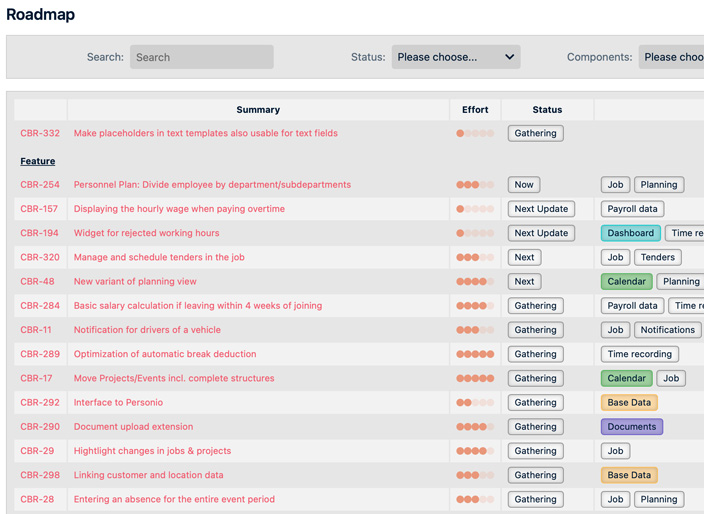The height and width of the screenshot is (514, 704).
Task: Open 'Entering an absence for the entire event period'
Action: point(174,499)
